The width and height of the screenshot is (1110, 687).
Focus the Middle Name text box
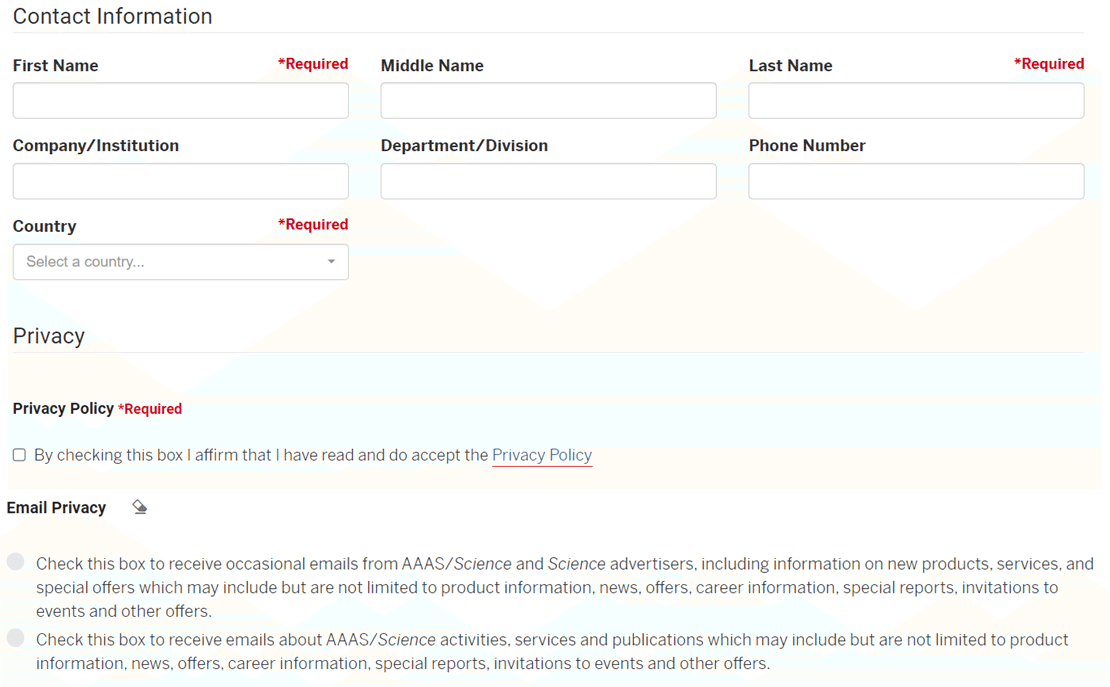coord(548,101)
